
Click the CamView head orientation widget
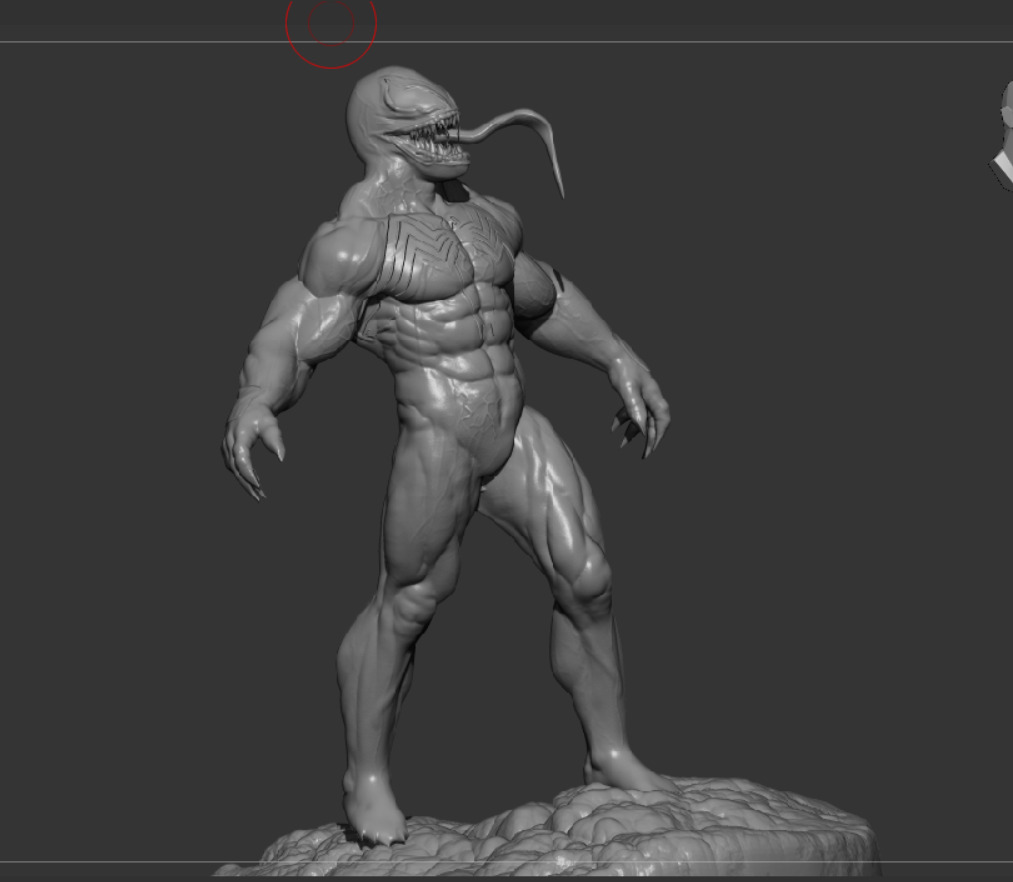[x=1002, y=136]
